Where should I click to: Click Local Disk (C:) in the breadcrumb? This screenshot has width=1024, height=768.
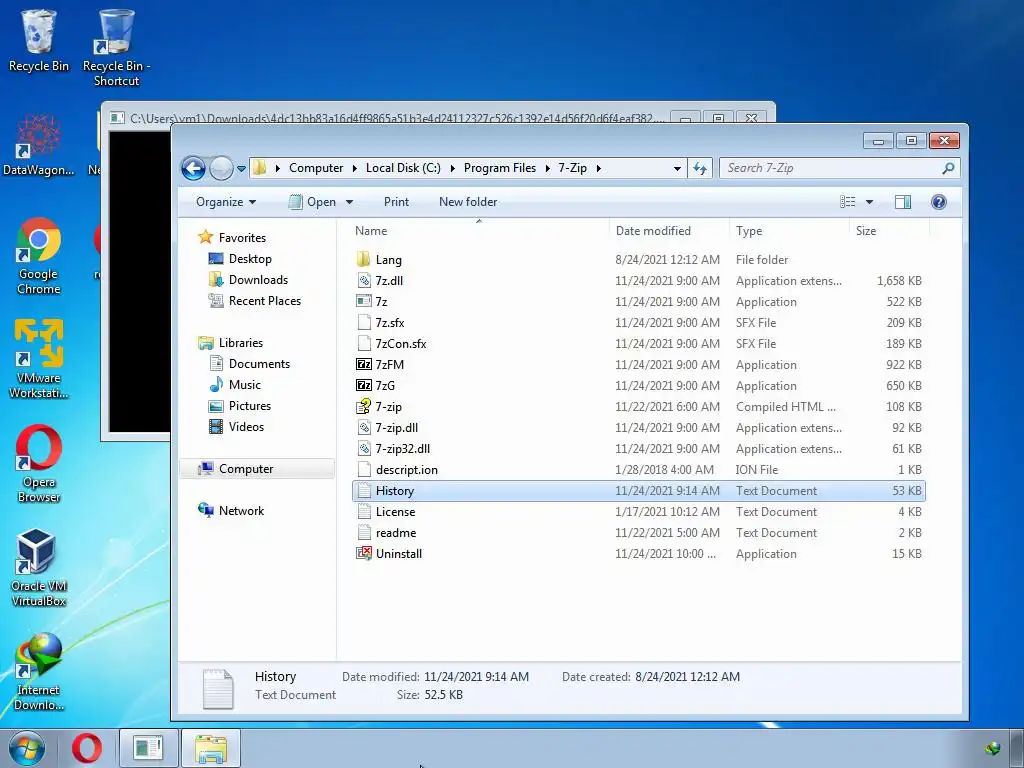pyautogui.click(x=403, y=168)
